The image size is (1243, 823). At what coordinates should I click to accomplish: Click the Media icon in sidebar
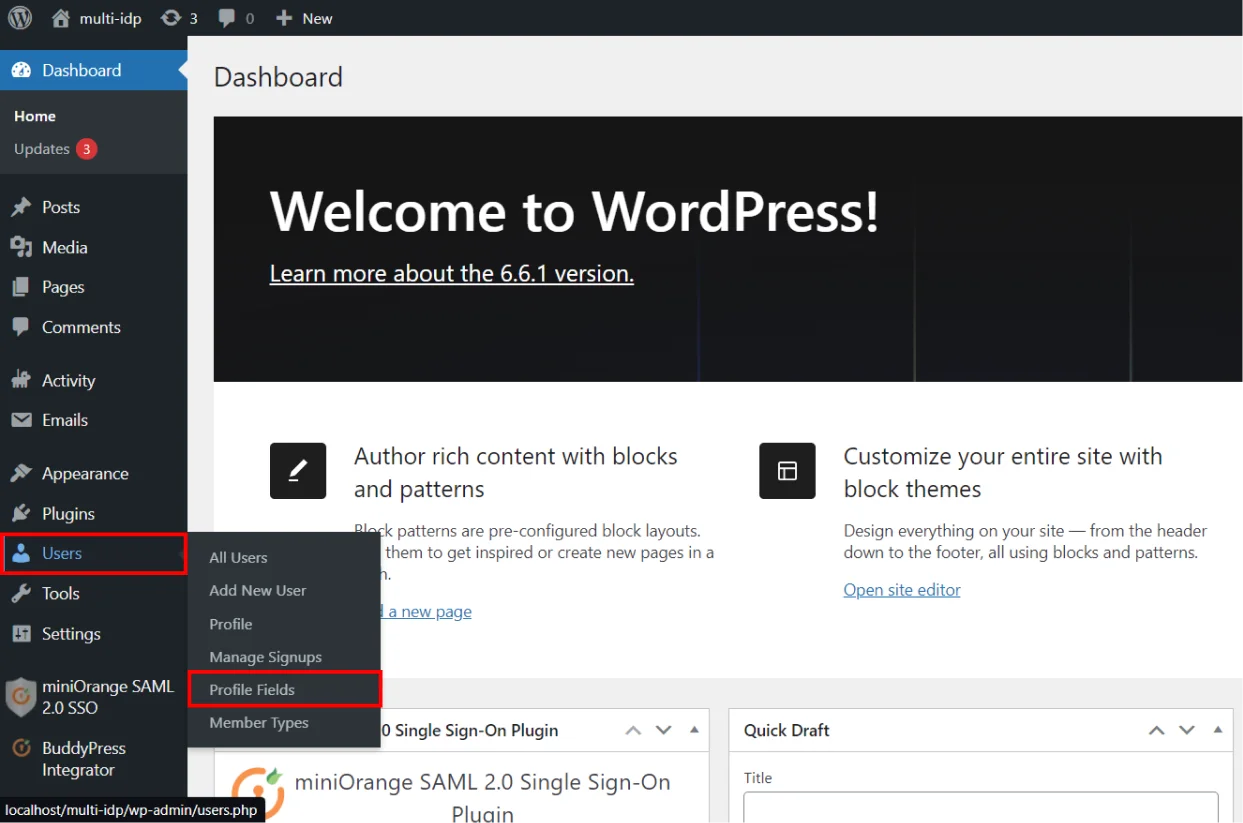[21, 247]
